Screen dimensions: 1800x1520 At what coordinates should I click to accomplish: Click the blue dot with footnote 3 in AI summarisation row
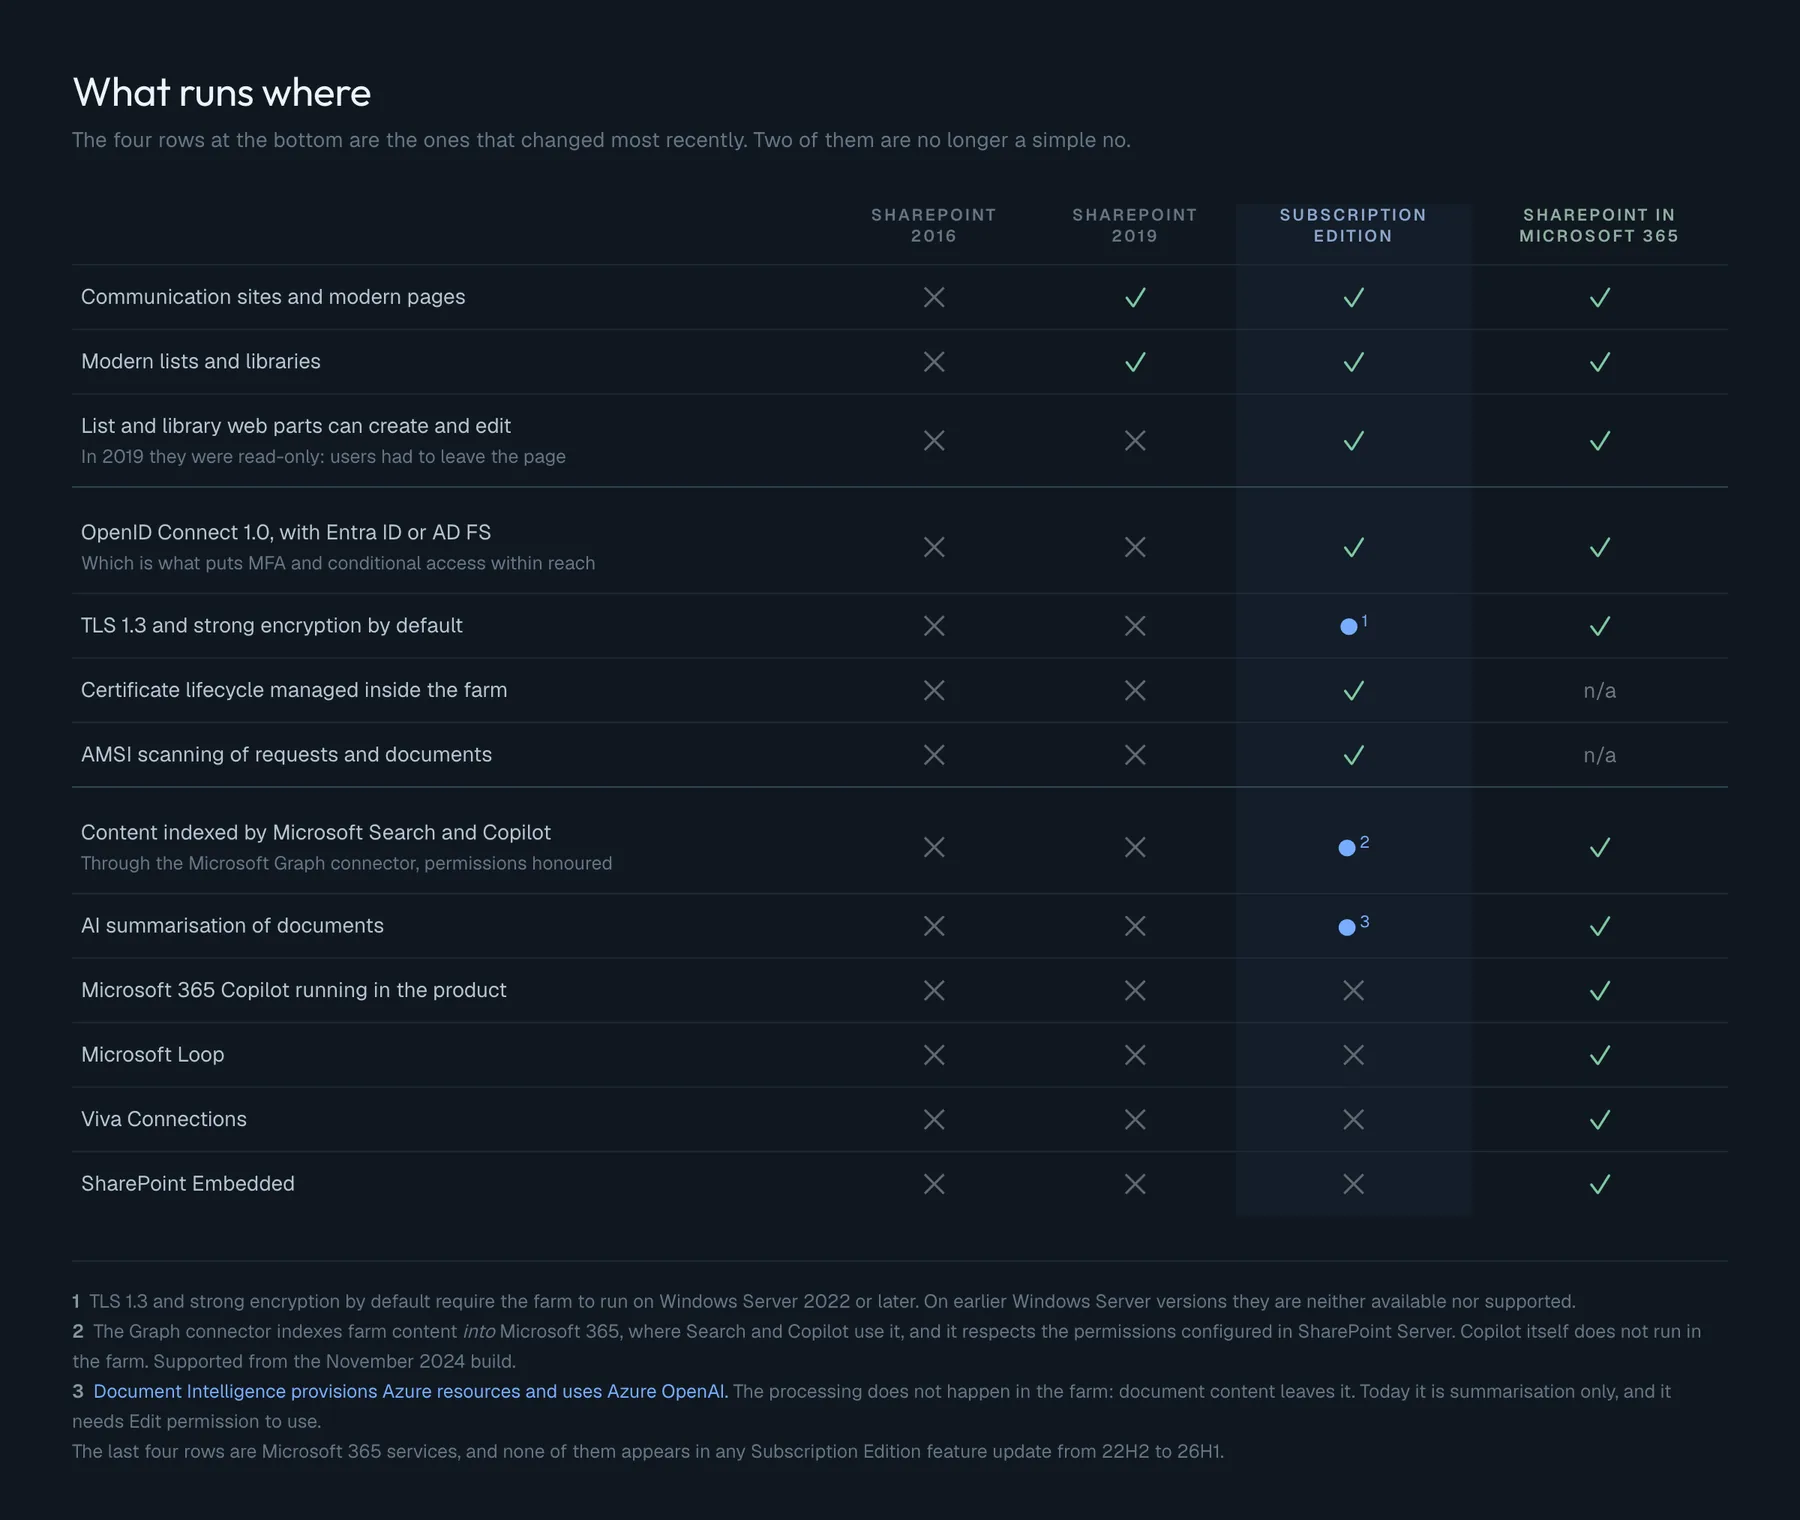point(1347,927)
